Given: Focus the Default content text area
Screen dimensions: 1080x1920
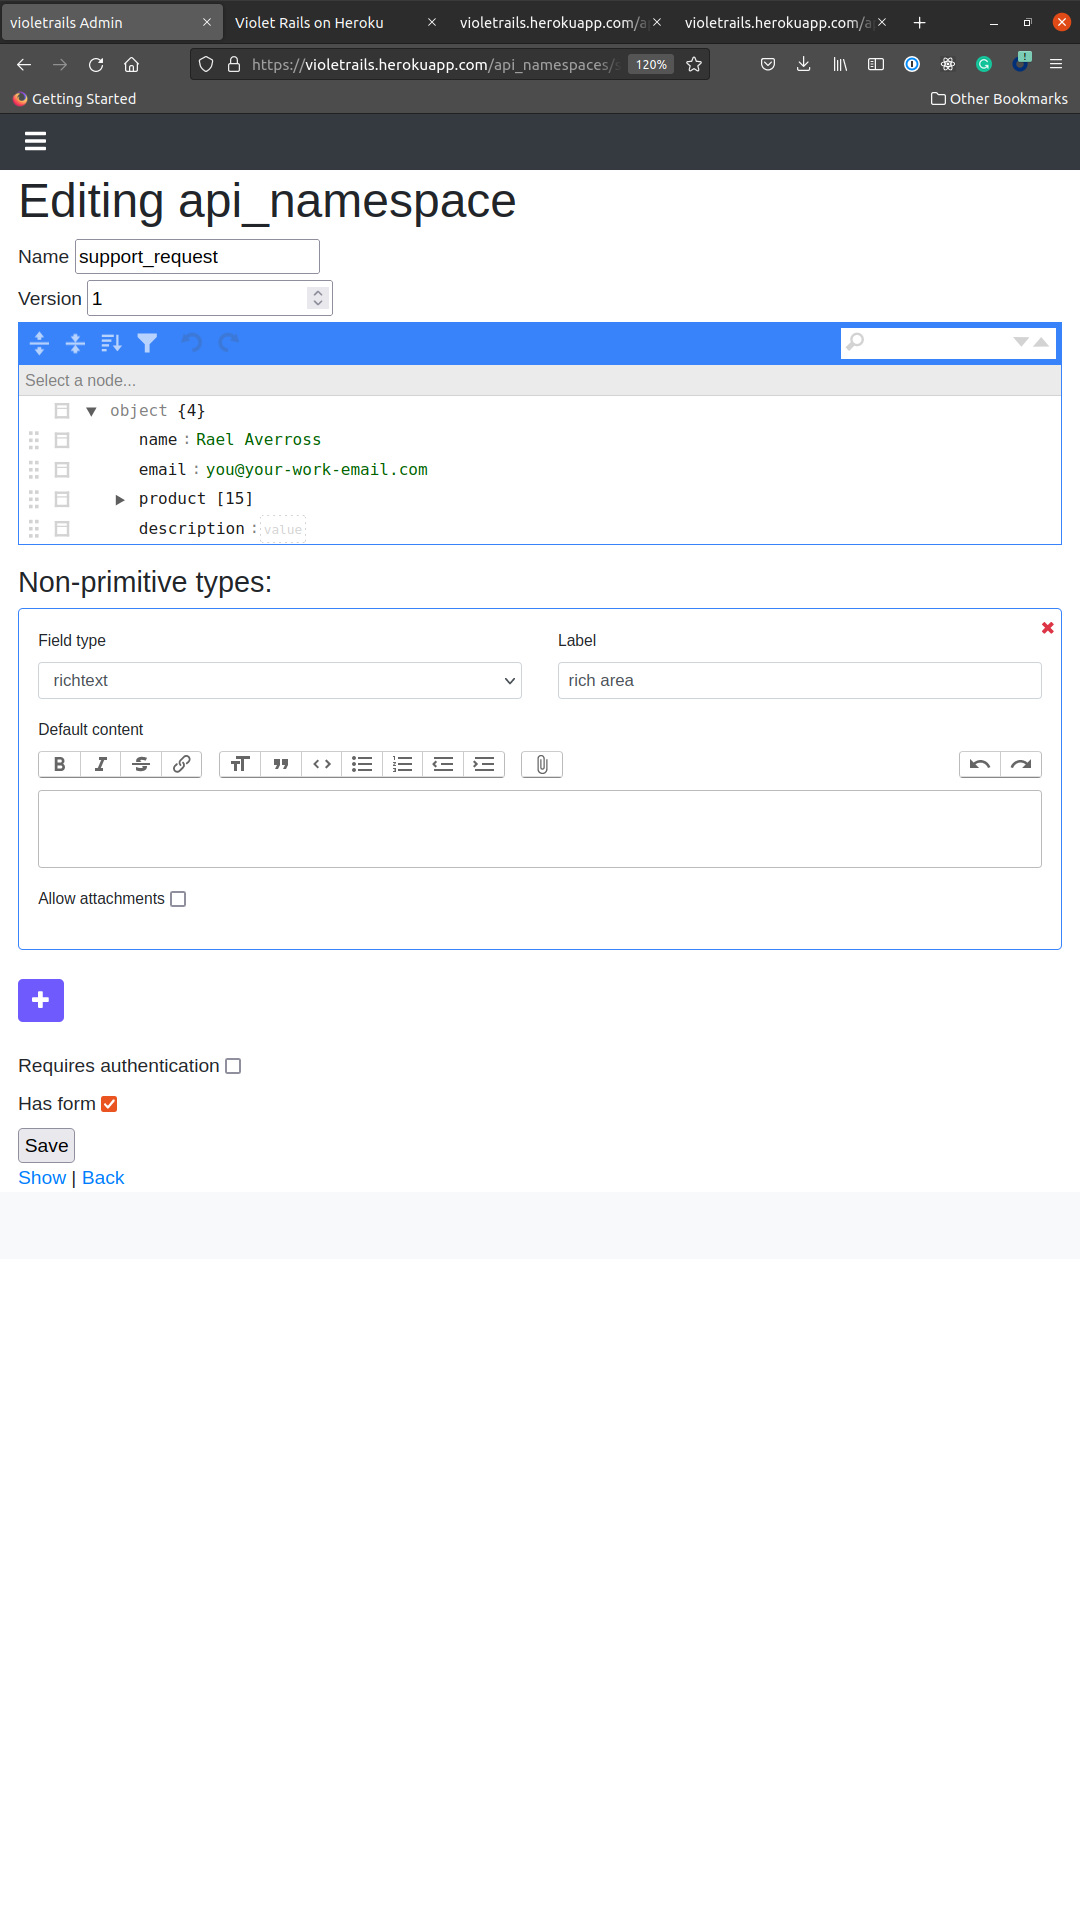Looking at the screenshot, I should (x=540, y=829).
